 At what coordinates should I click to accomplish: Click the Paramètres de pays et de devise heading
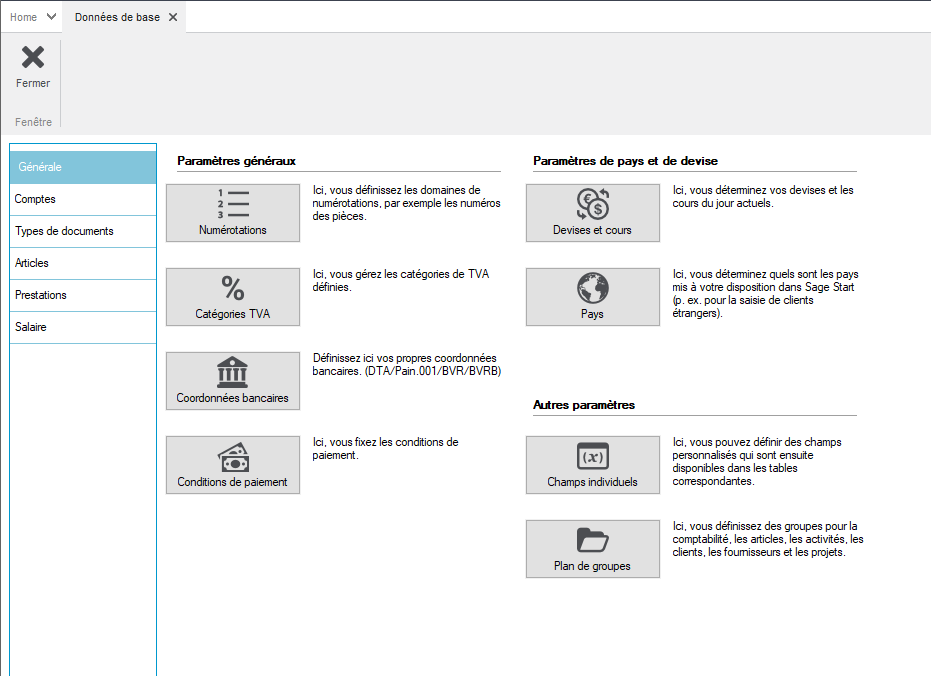coord(625,161)
